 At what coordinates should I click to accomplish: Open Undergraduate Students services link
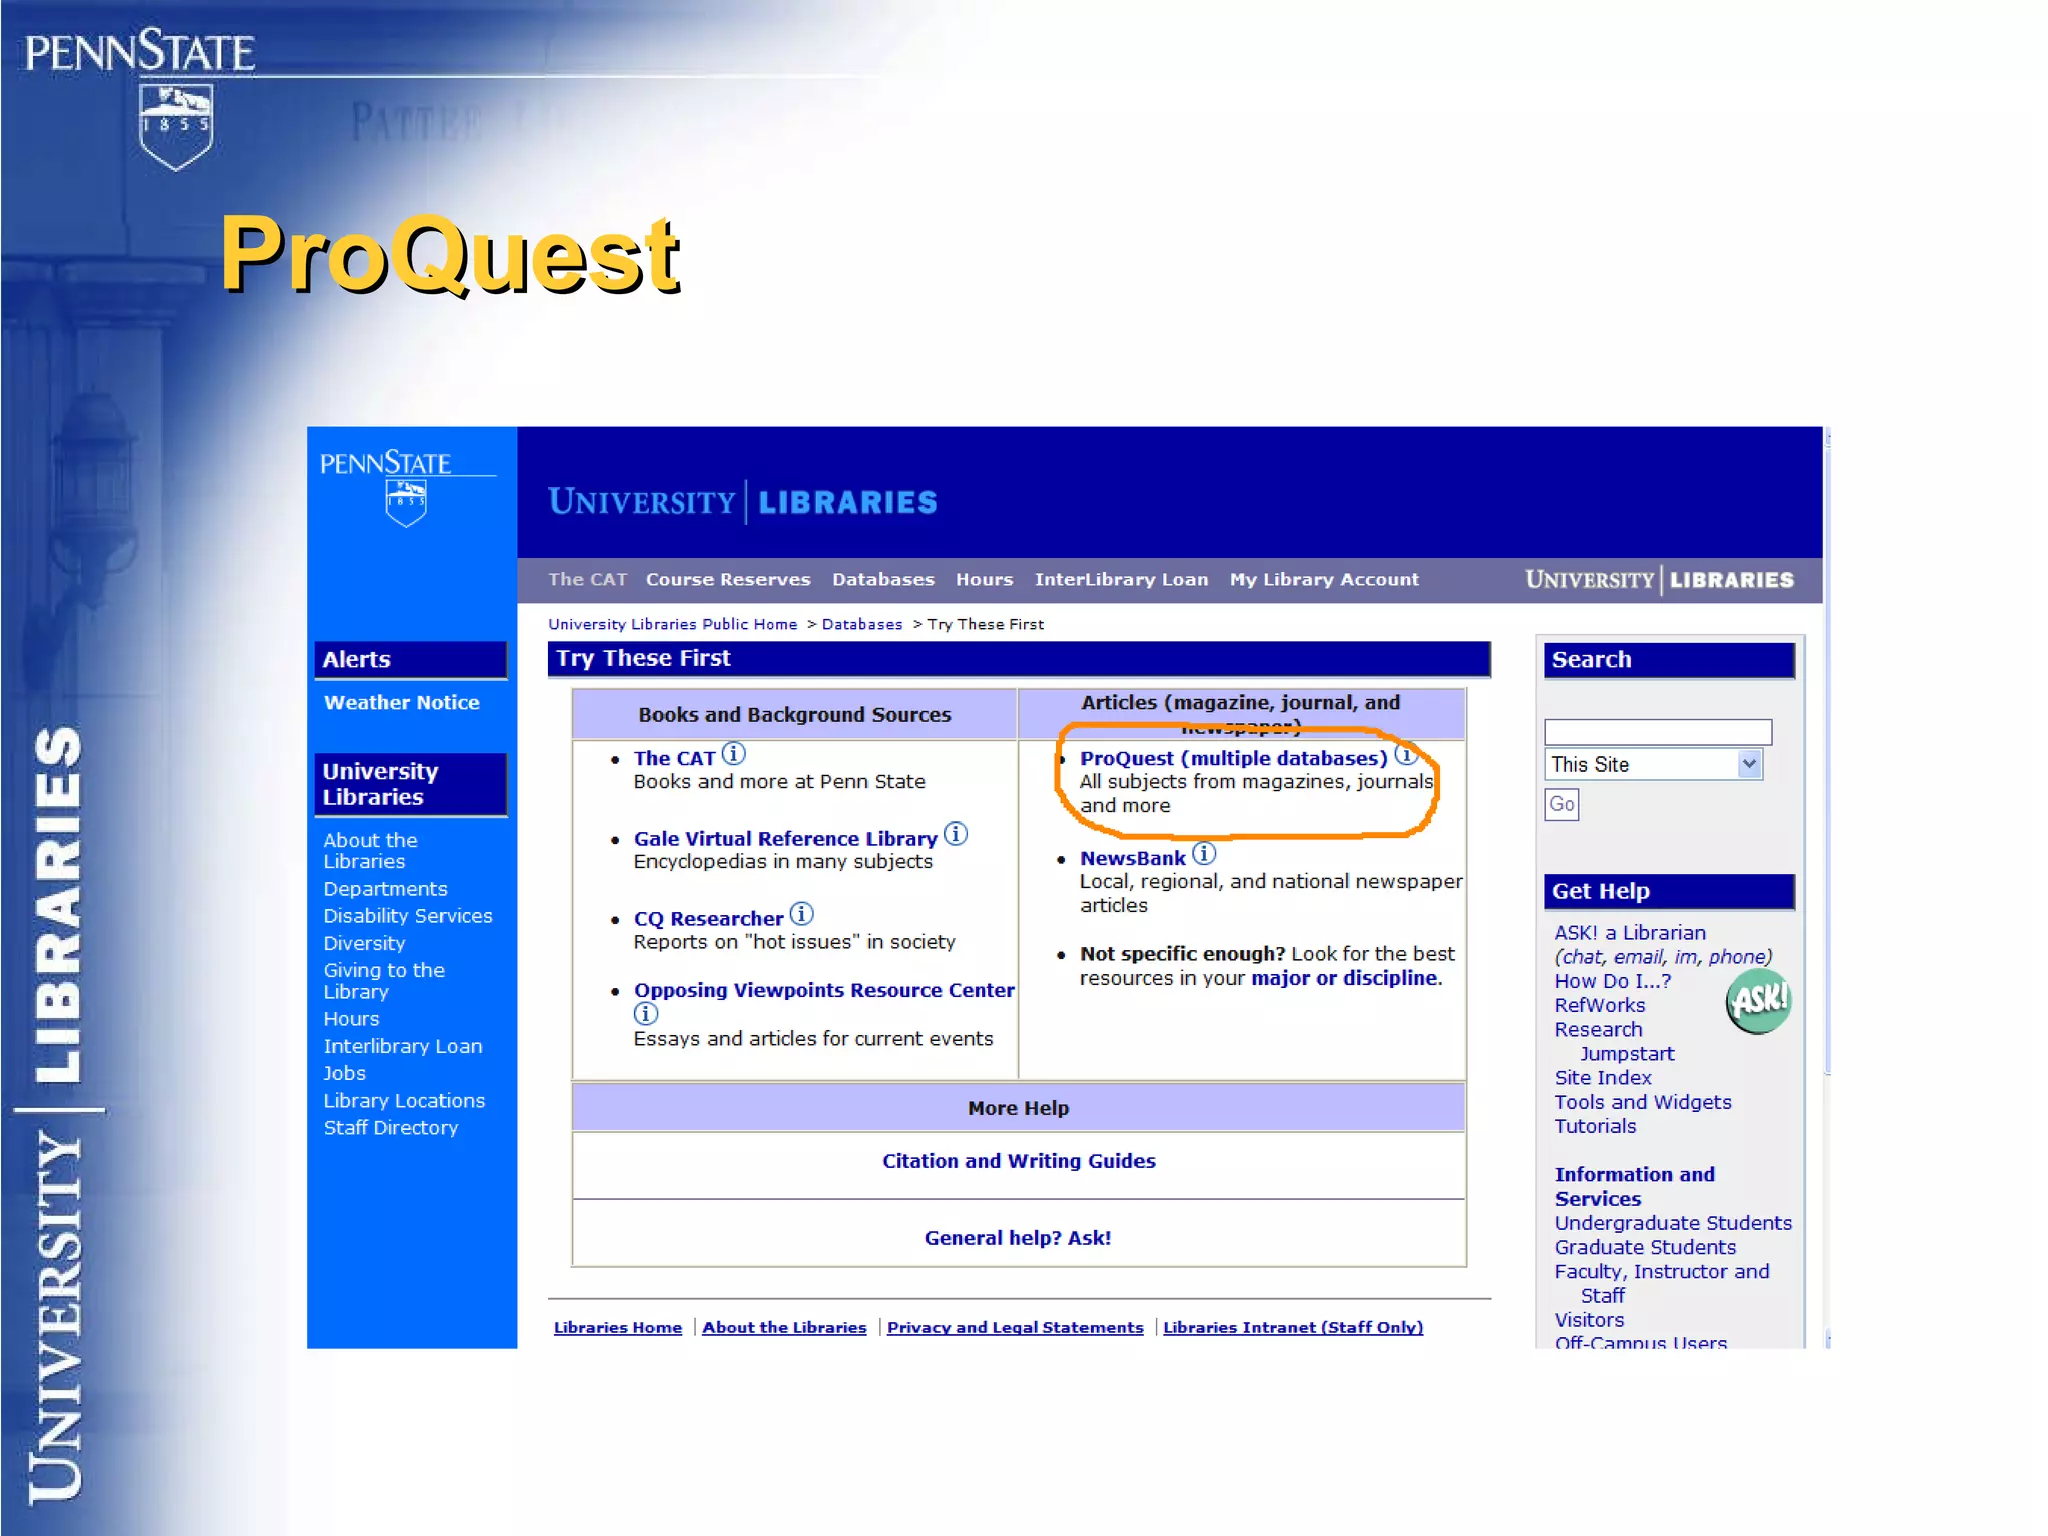click(x=1673, y=1224)
